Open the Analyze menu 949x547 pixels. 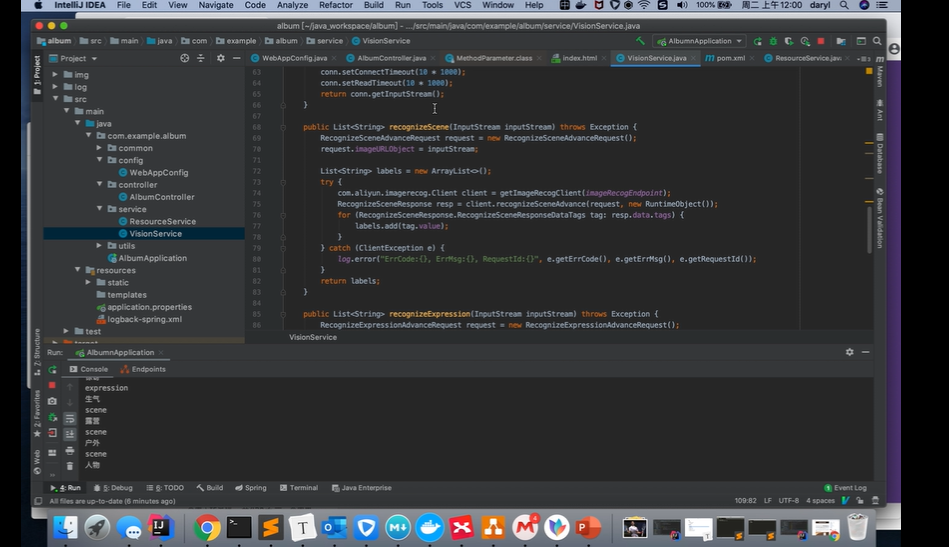coord(292,5)
